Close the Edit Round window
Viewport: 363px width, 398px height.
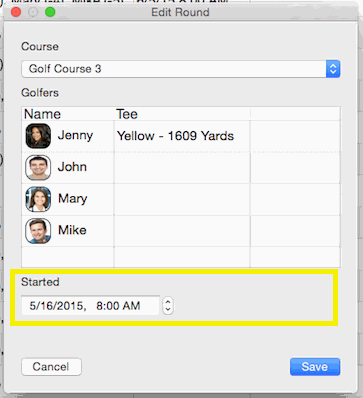coord(16,12)
